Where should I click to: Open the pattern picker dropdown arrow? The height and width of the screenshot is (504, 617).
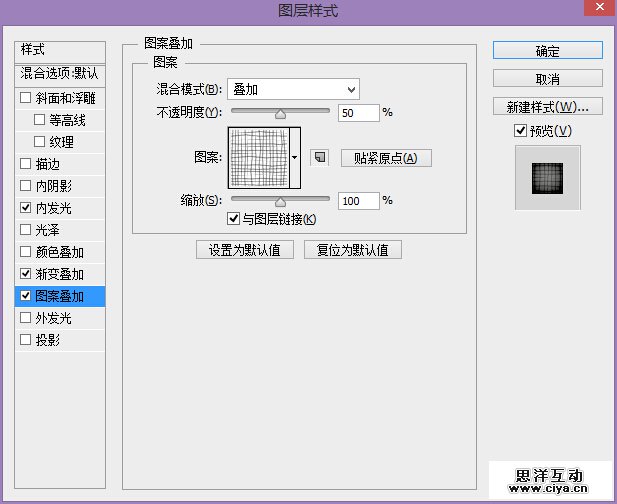pyautogui.click(x=295, y=157)
